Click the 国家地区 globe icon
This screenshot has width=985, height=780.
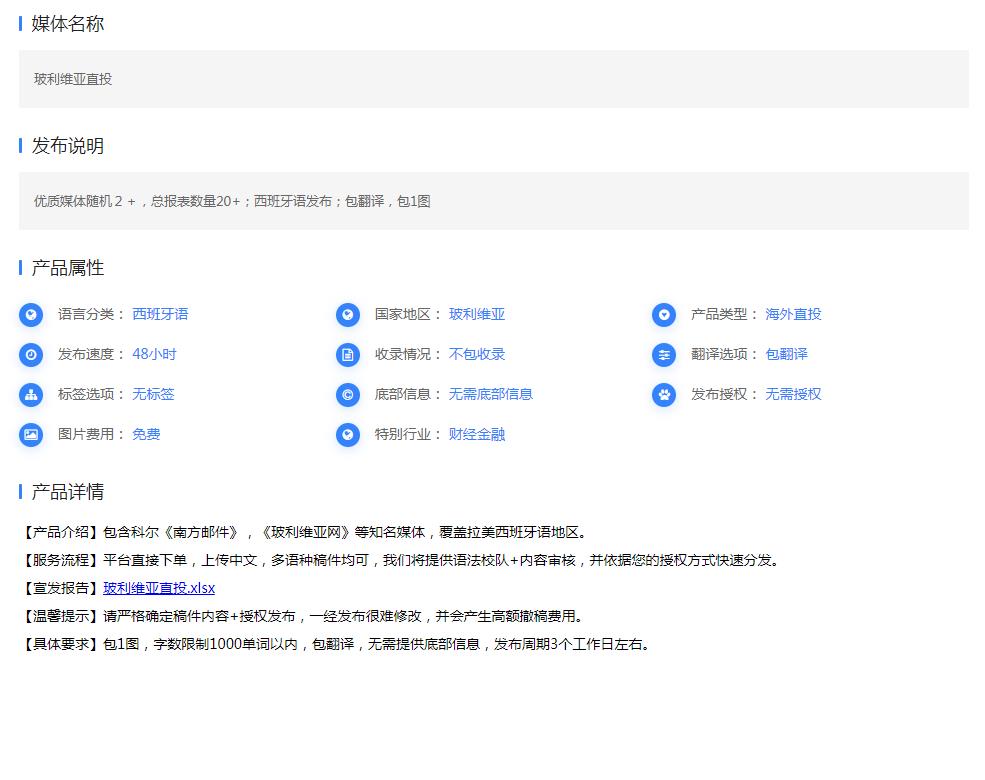(x=347, y=315)
